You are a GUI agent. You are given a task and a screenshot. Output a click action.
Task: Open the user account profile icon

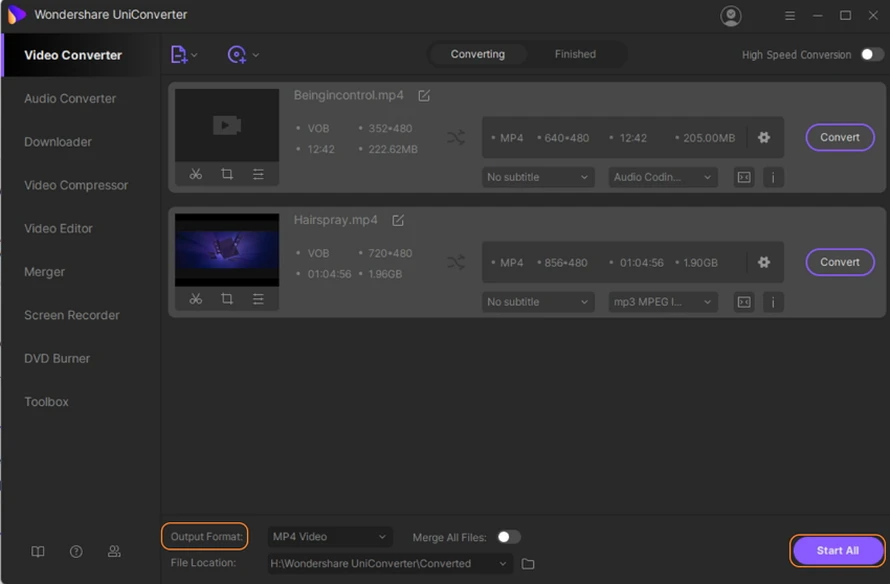[x=731, y=16]
